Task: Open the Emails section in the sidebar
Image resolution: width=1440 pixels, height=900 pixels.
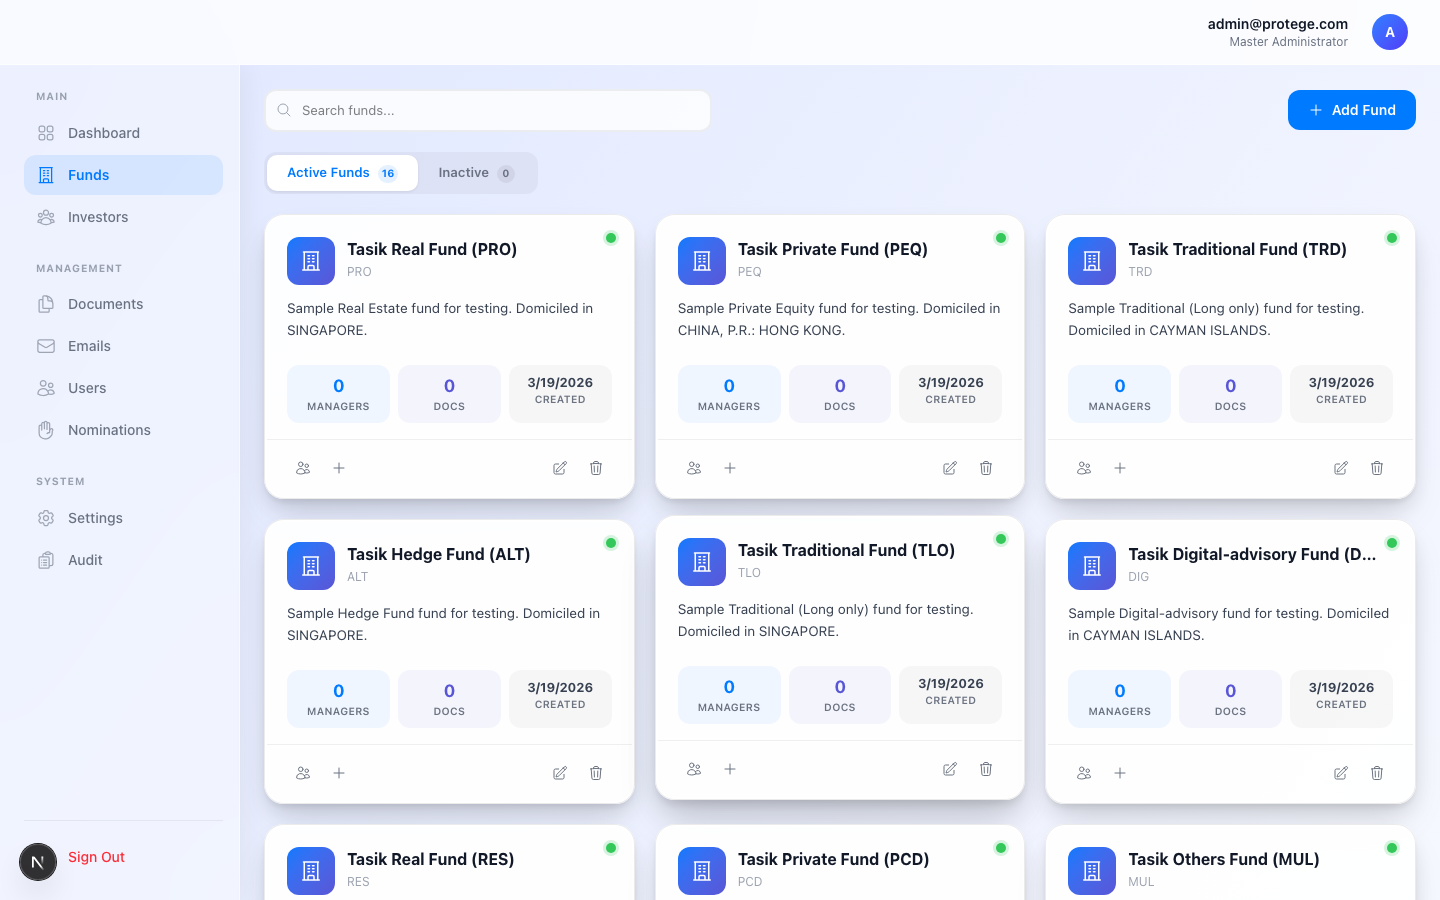Action: point(89,346)
